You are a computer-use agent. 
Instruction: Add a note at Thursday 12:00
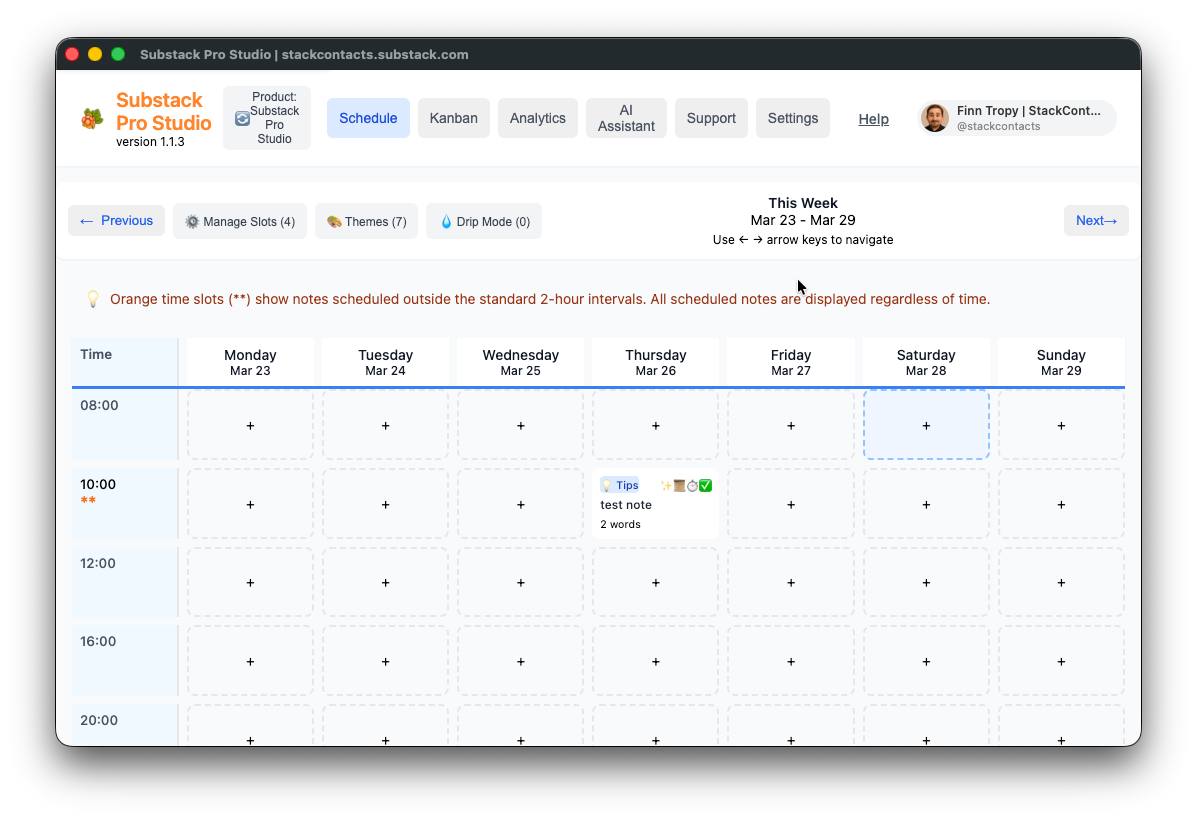point(656,583)
